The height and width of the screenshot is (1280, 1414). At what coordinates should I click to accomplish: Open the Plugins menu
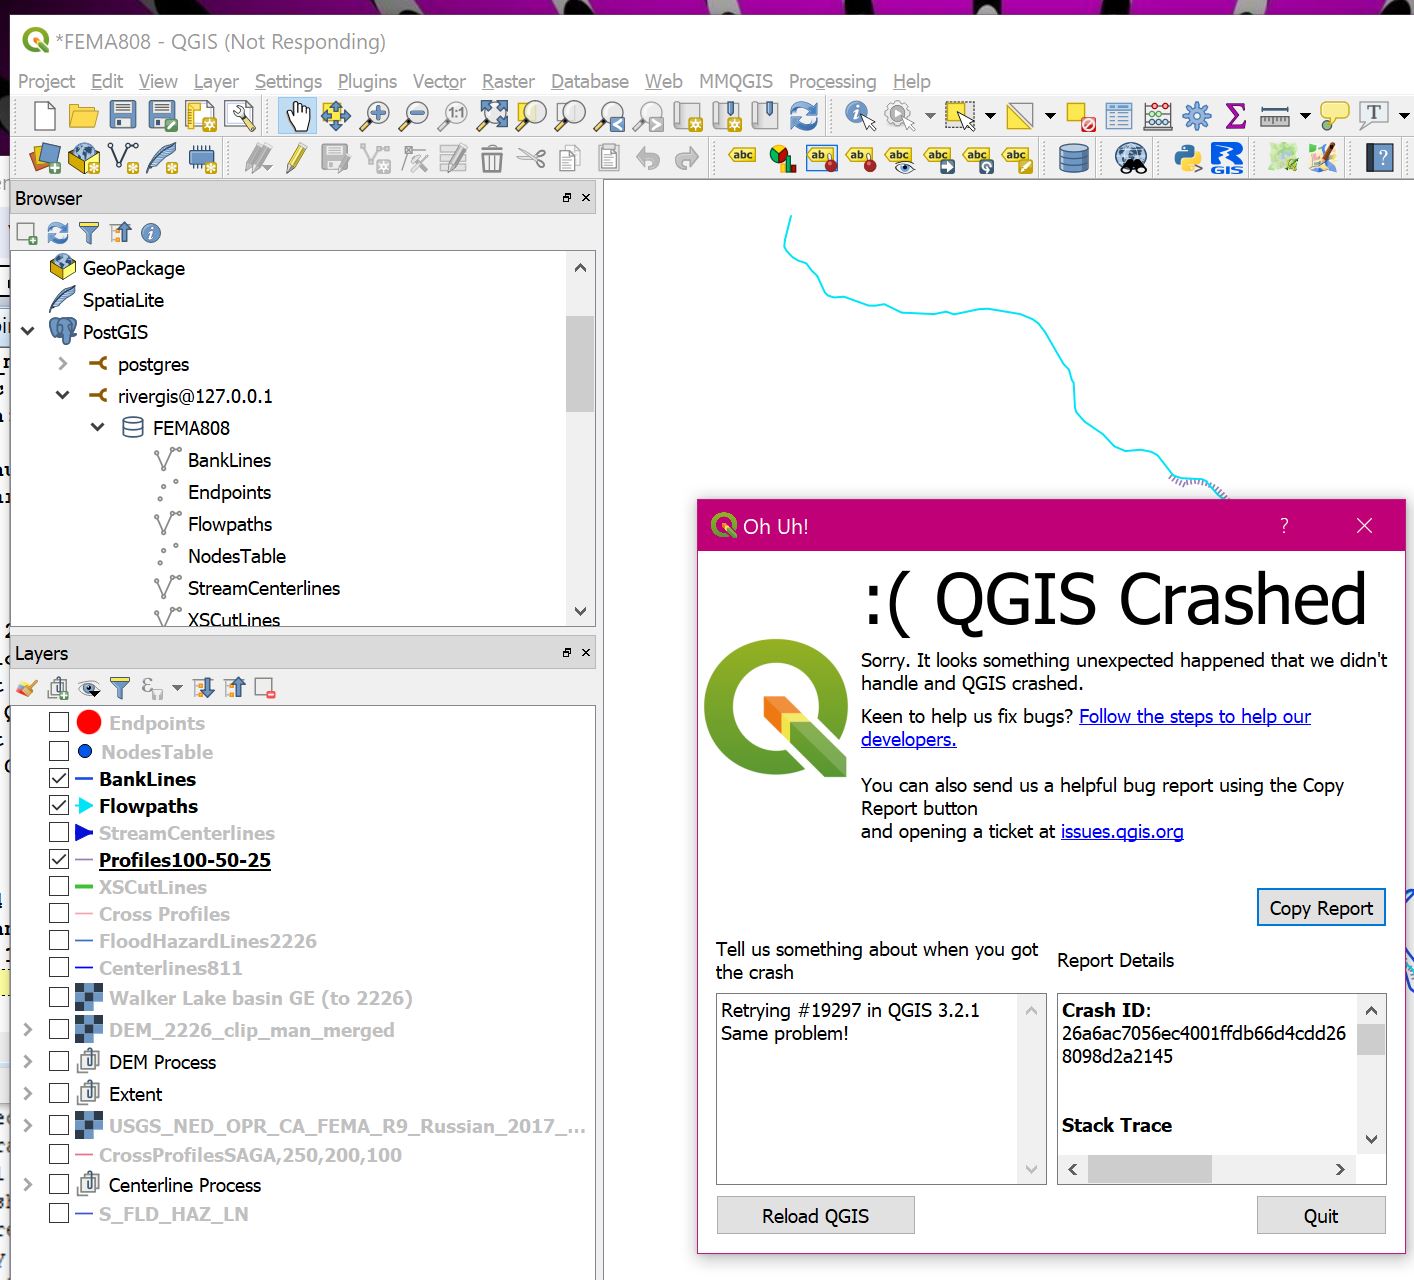click(x=367, y=81)
